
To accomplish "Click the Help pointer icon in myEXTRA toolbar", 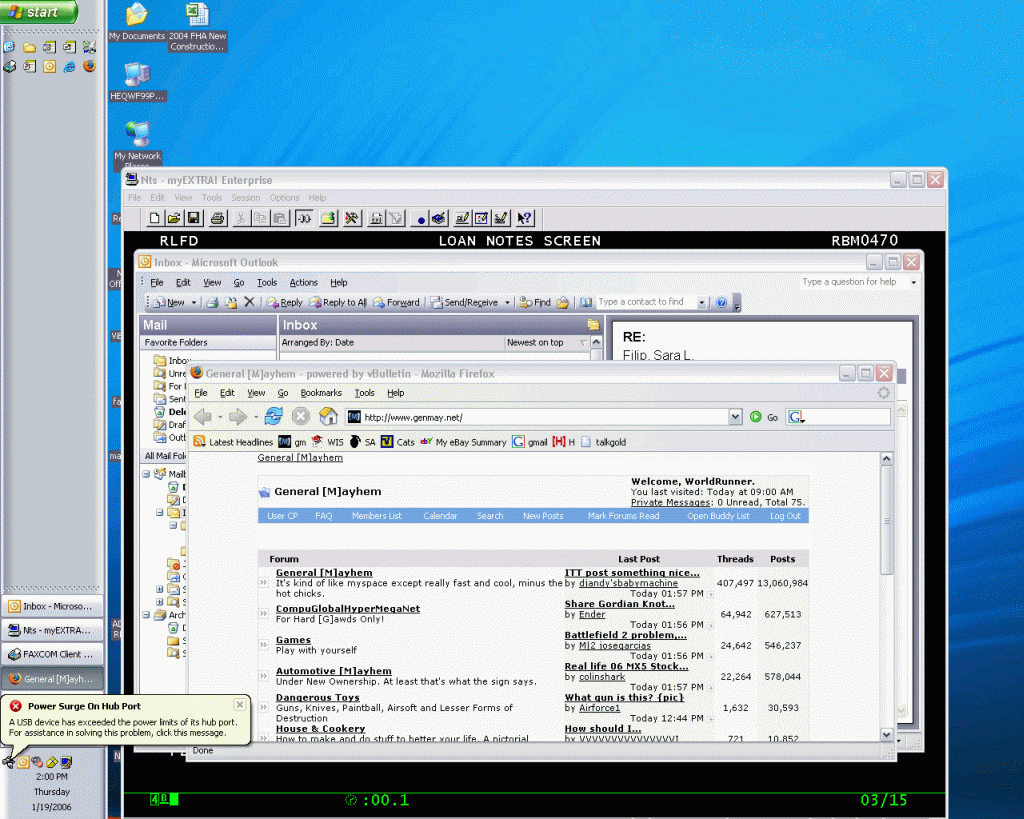I will tap(524, 218).
